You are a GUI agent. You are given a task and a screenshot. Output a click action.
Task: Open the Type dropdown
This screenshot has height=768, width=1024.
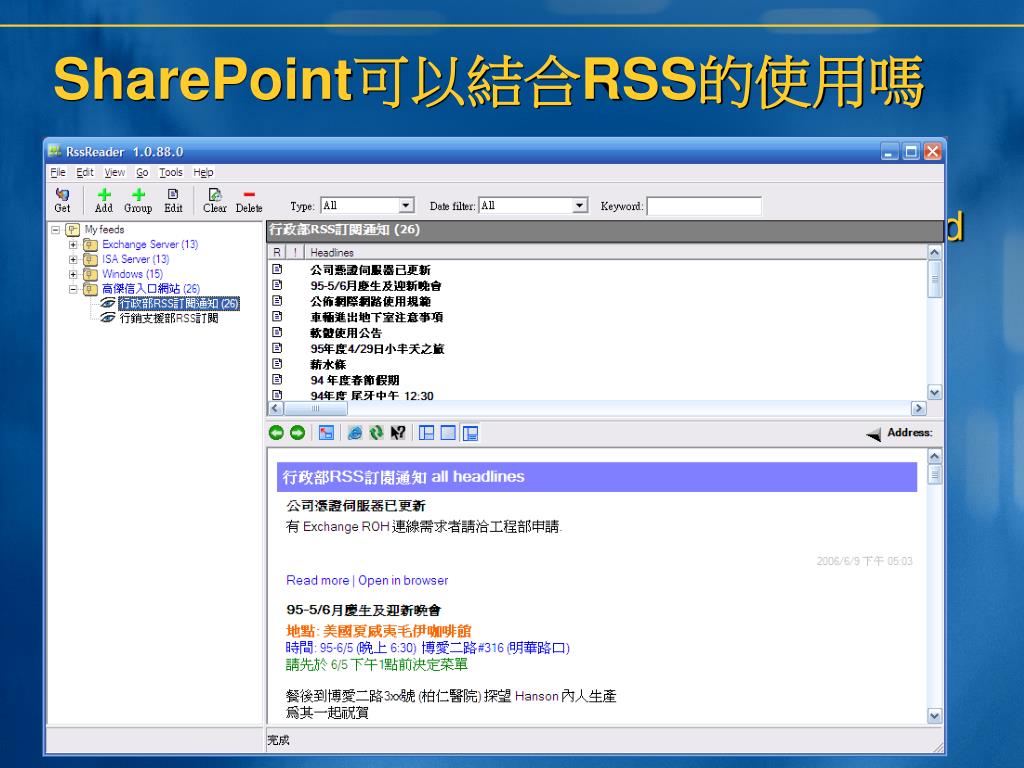coord(406,206)
